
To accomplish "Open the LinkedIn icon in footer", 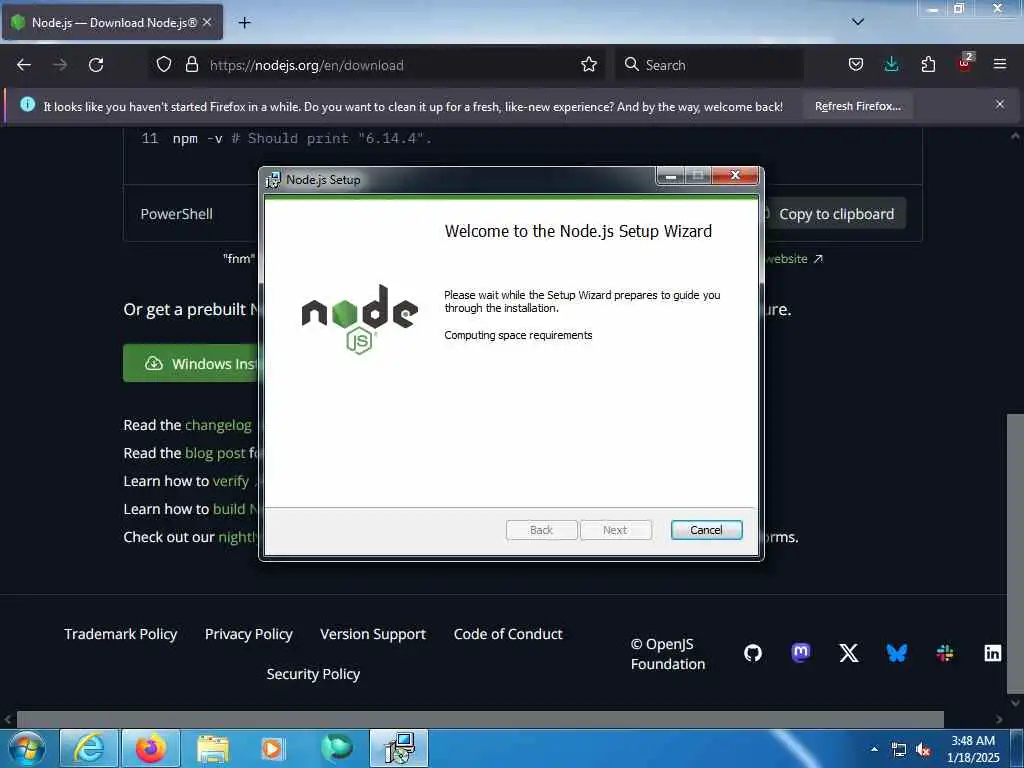I will pos(993,653).
